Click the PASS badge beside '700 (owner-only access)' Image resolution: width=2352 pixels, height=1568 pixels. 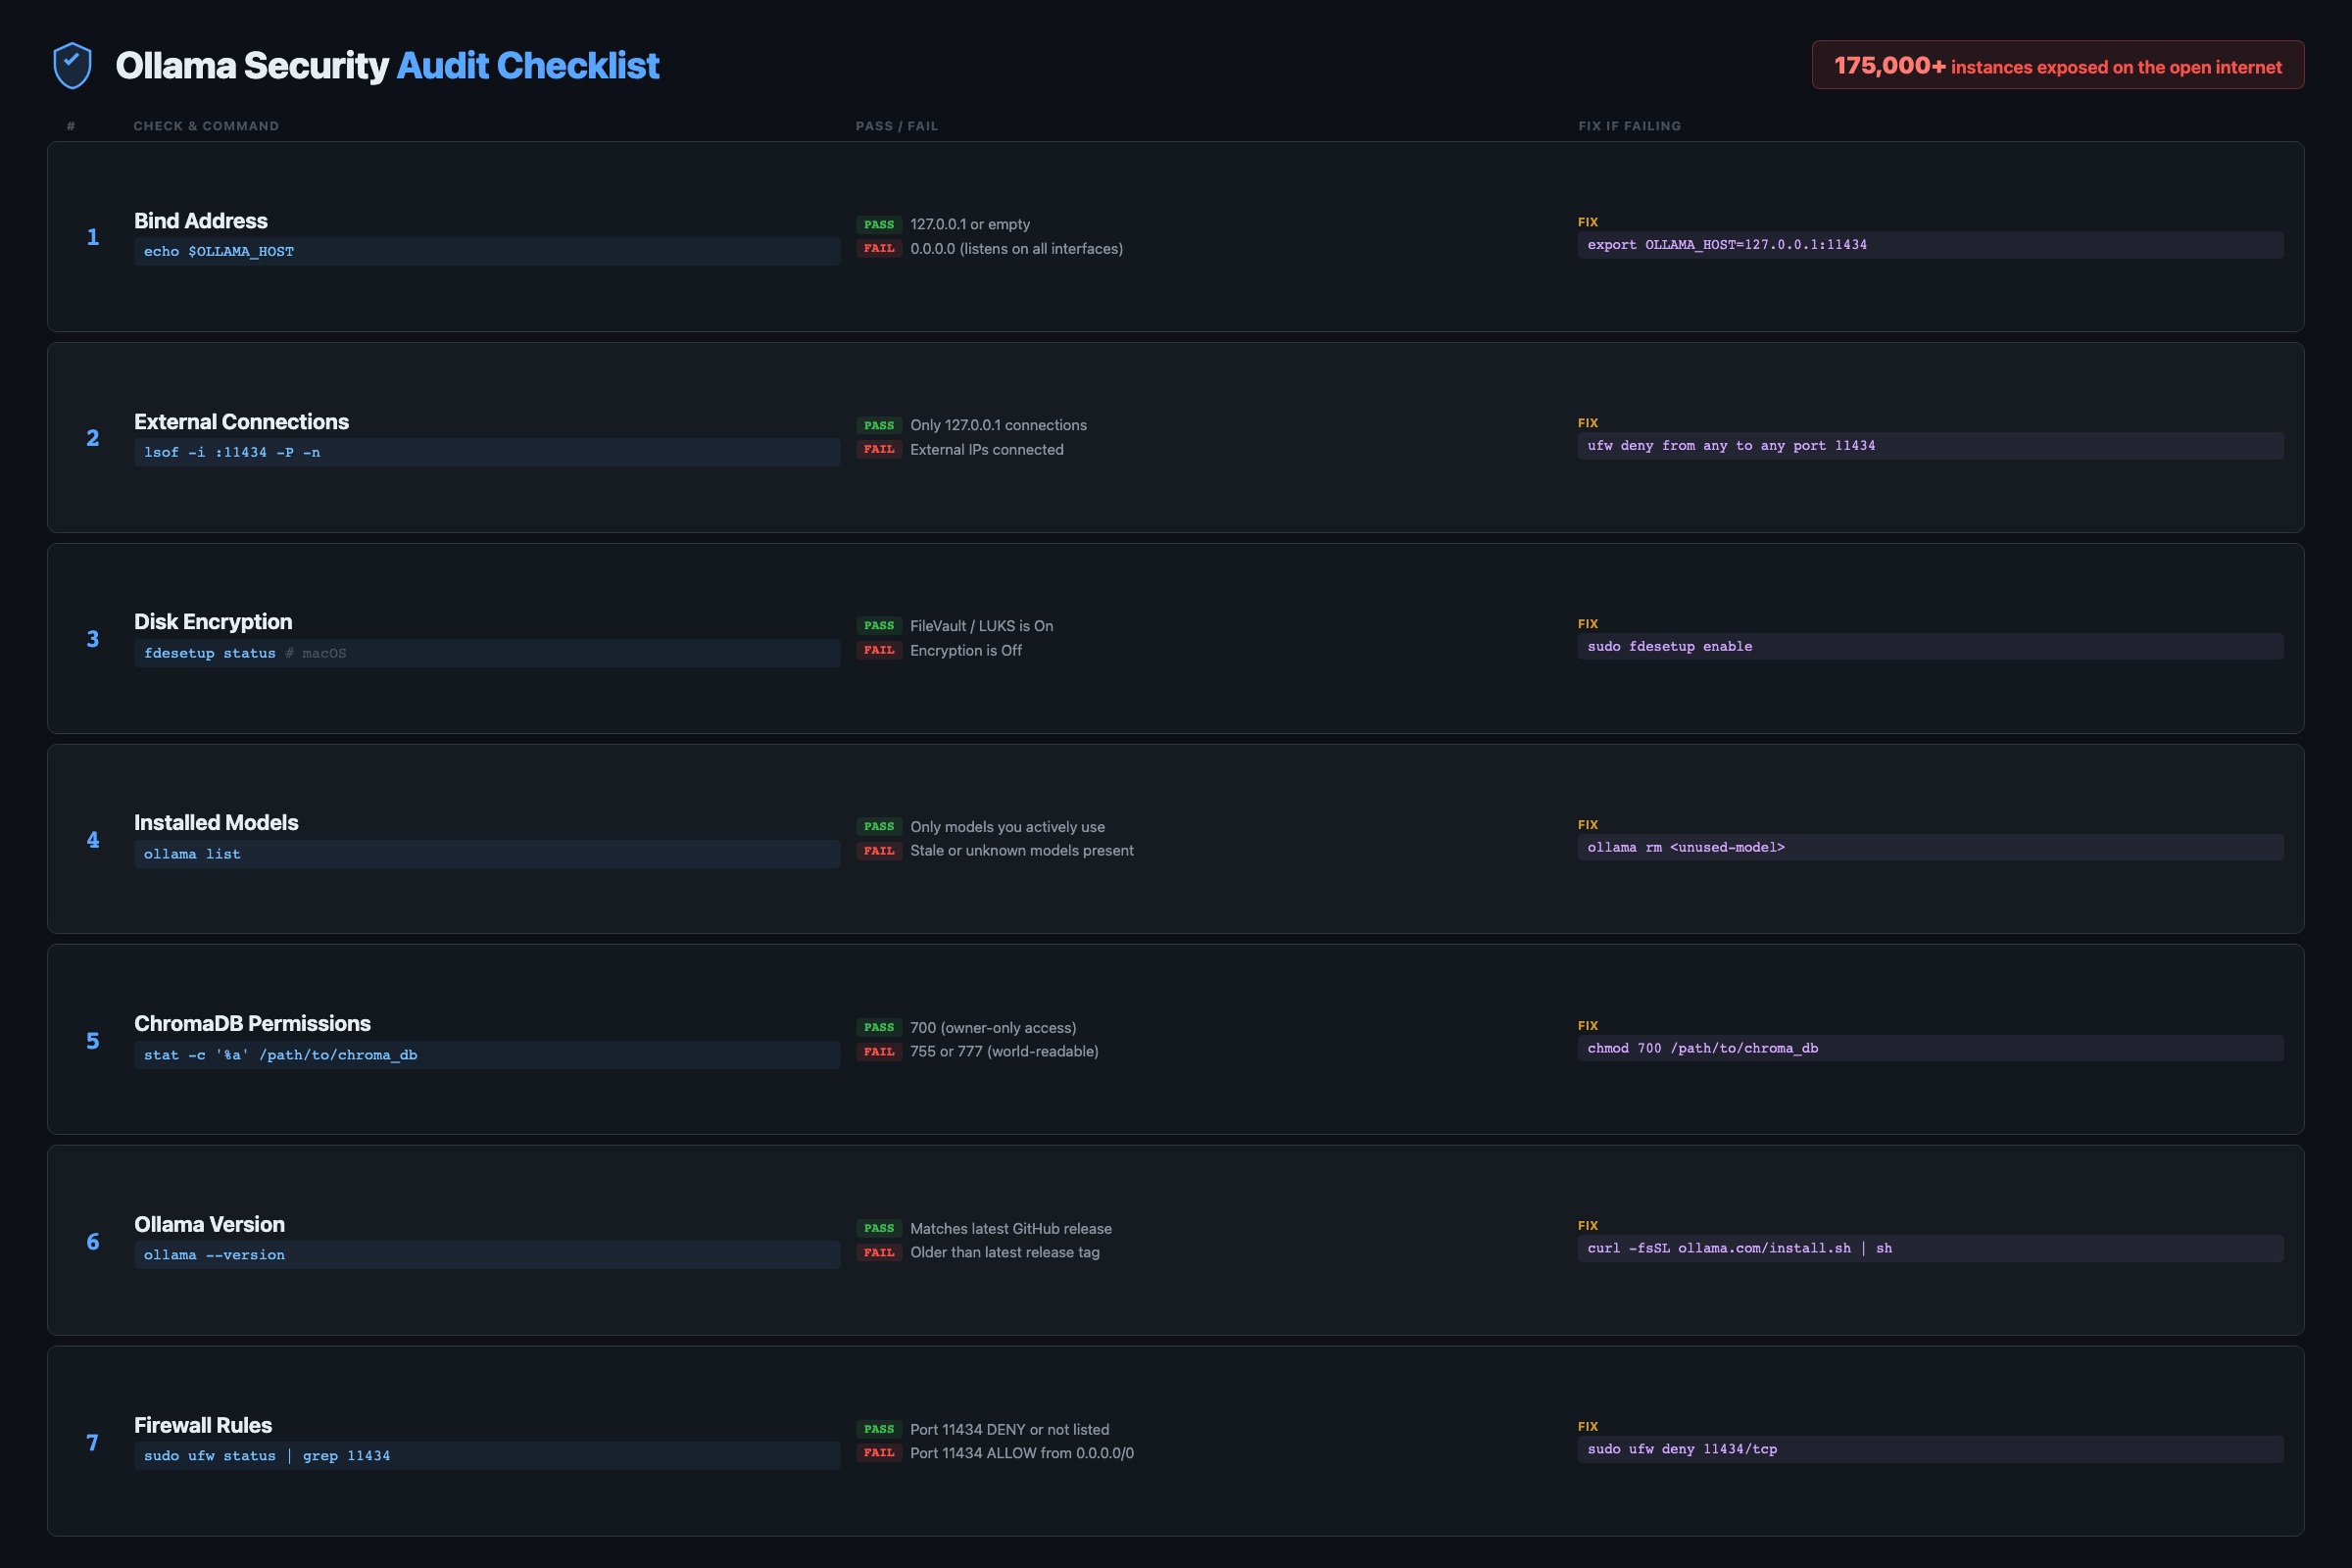click(879, 1028)
